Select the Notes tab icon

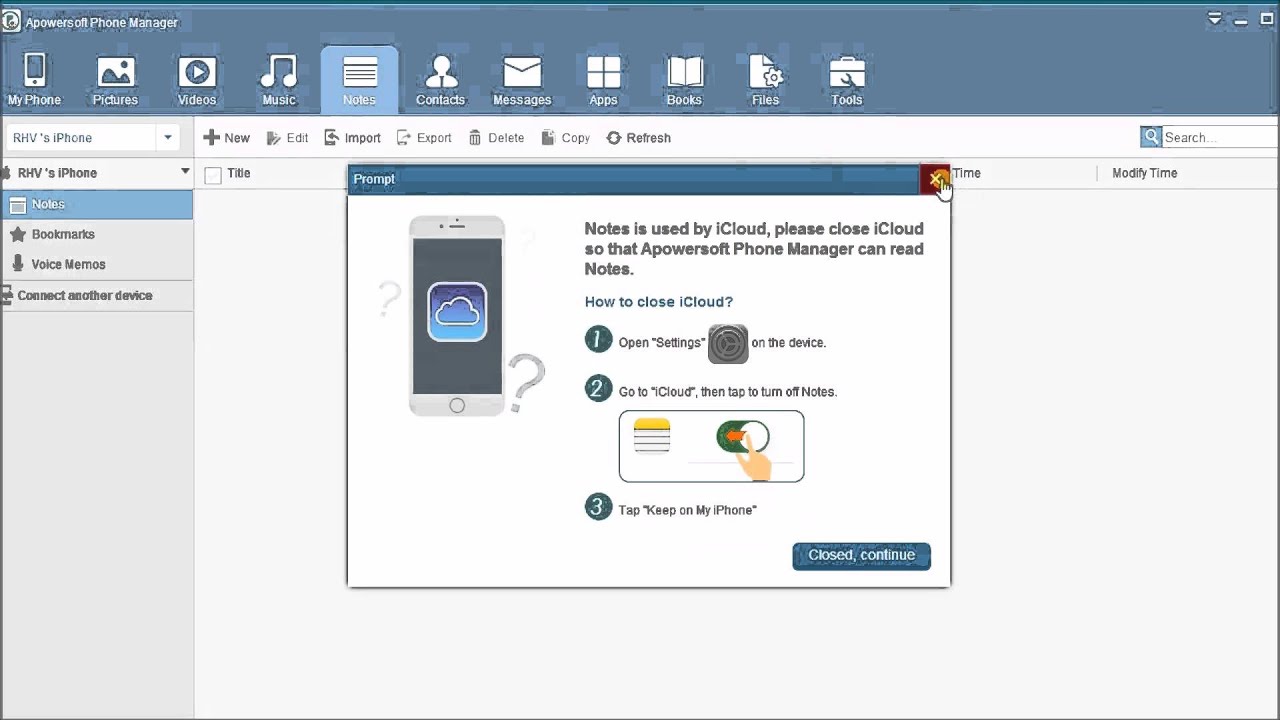360,80
